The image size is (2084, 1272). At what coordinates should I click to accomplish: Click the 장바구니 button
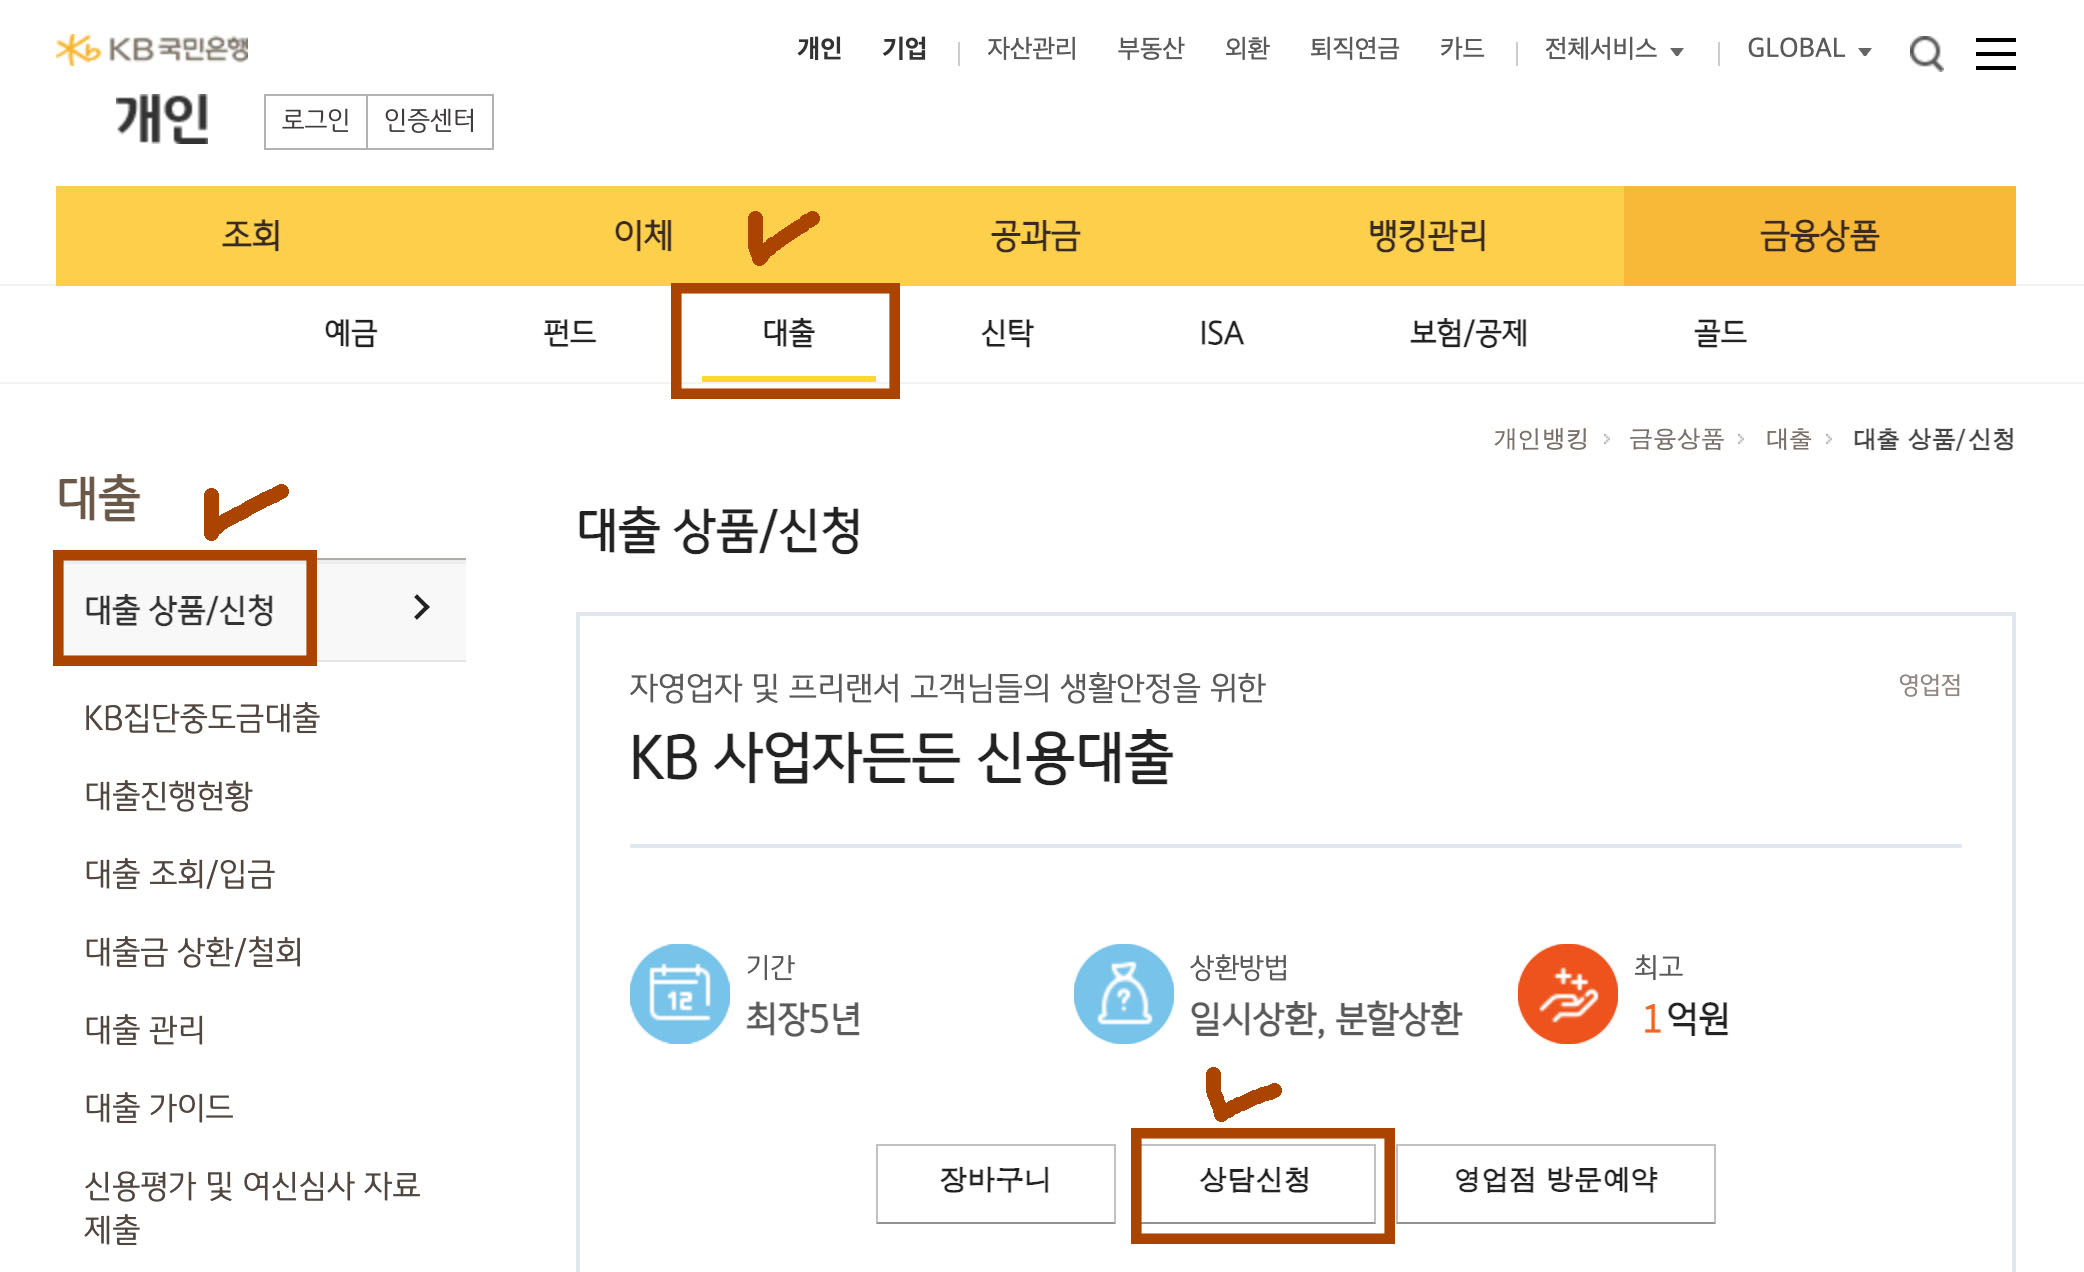point(995,1182)
